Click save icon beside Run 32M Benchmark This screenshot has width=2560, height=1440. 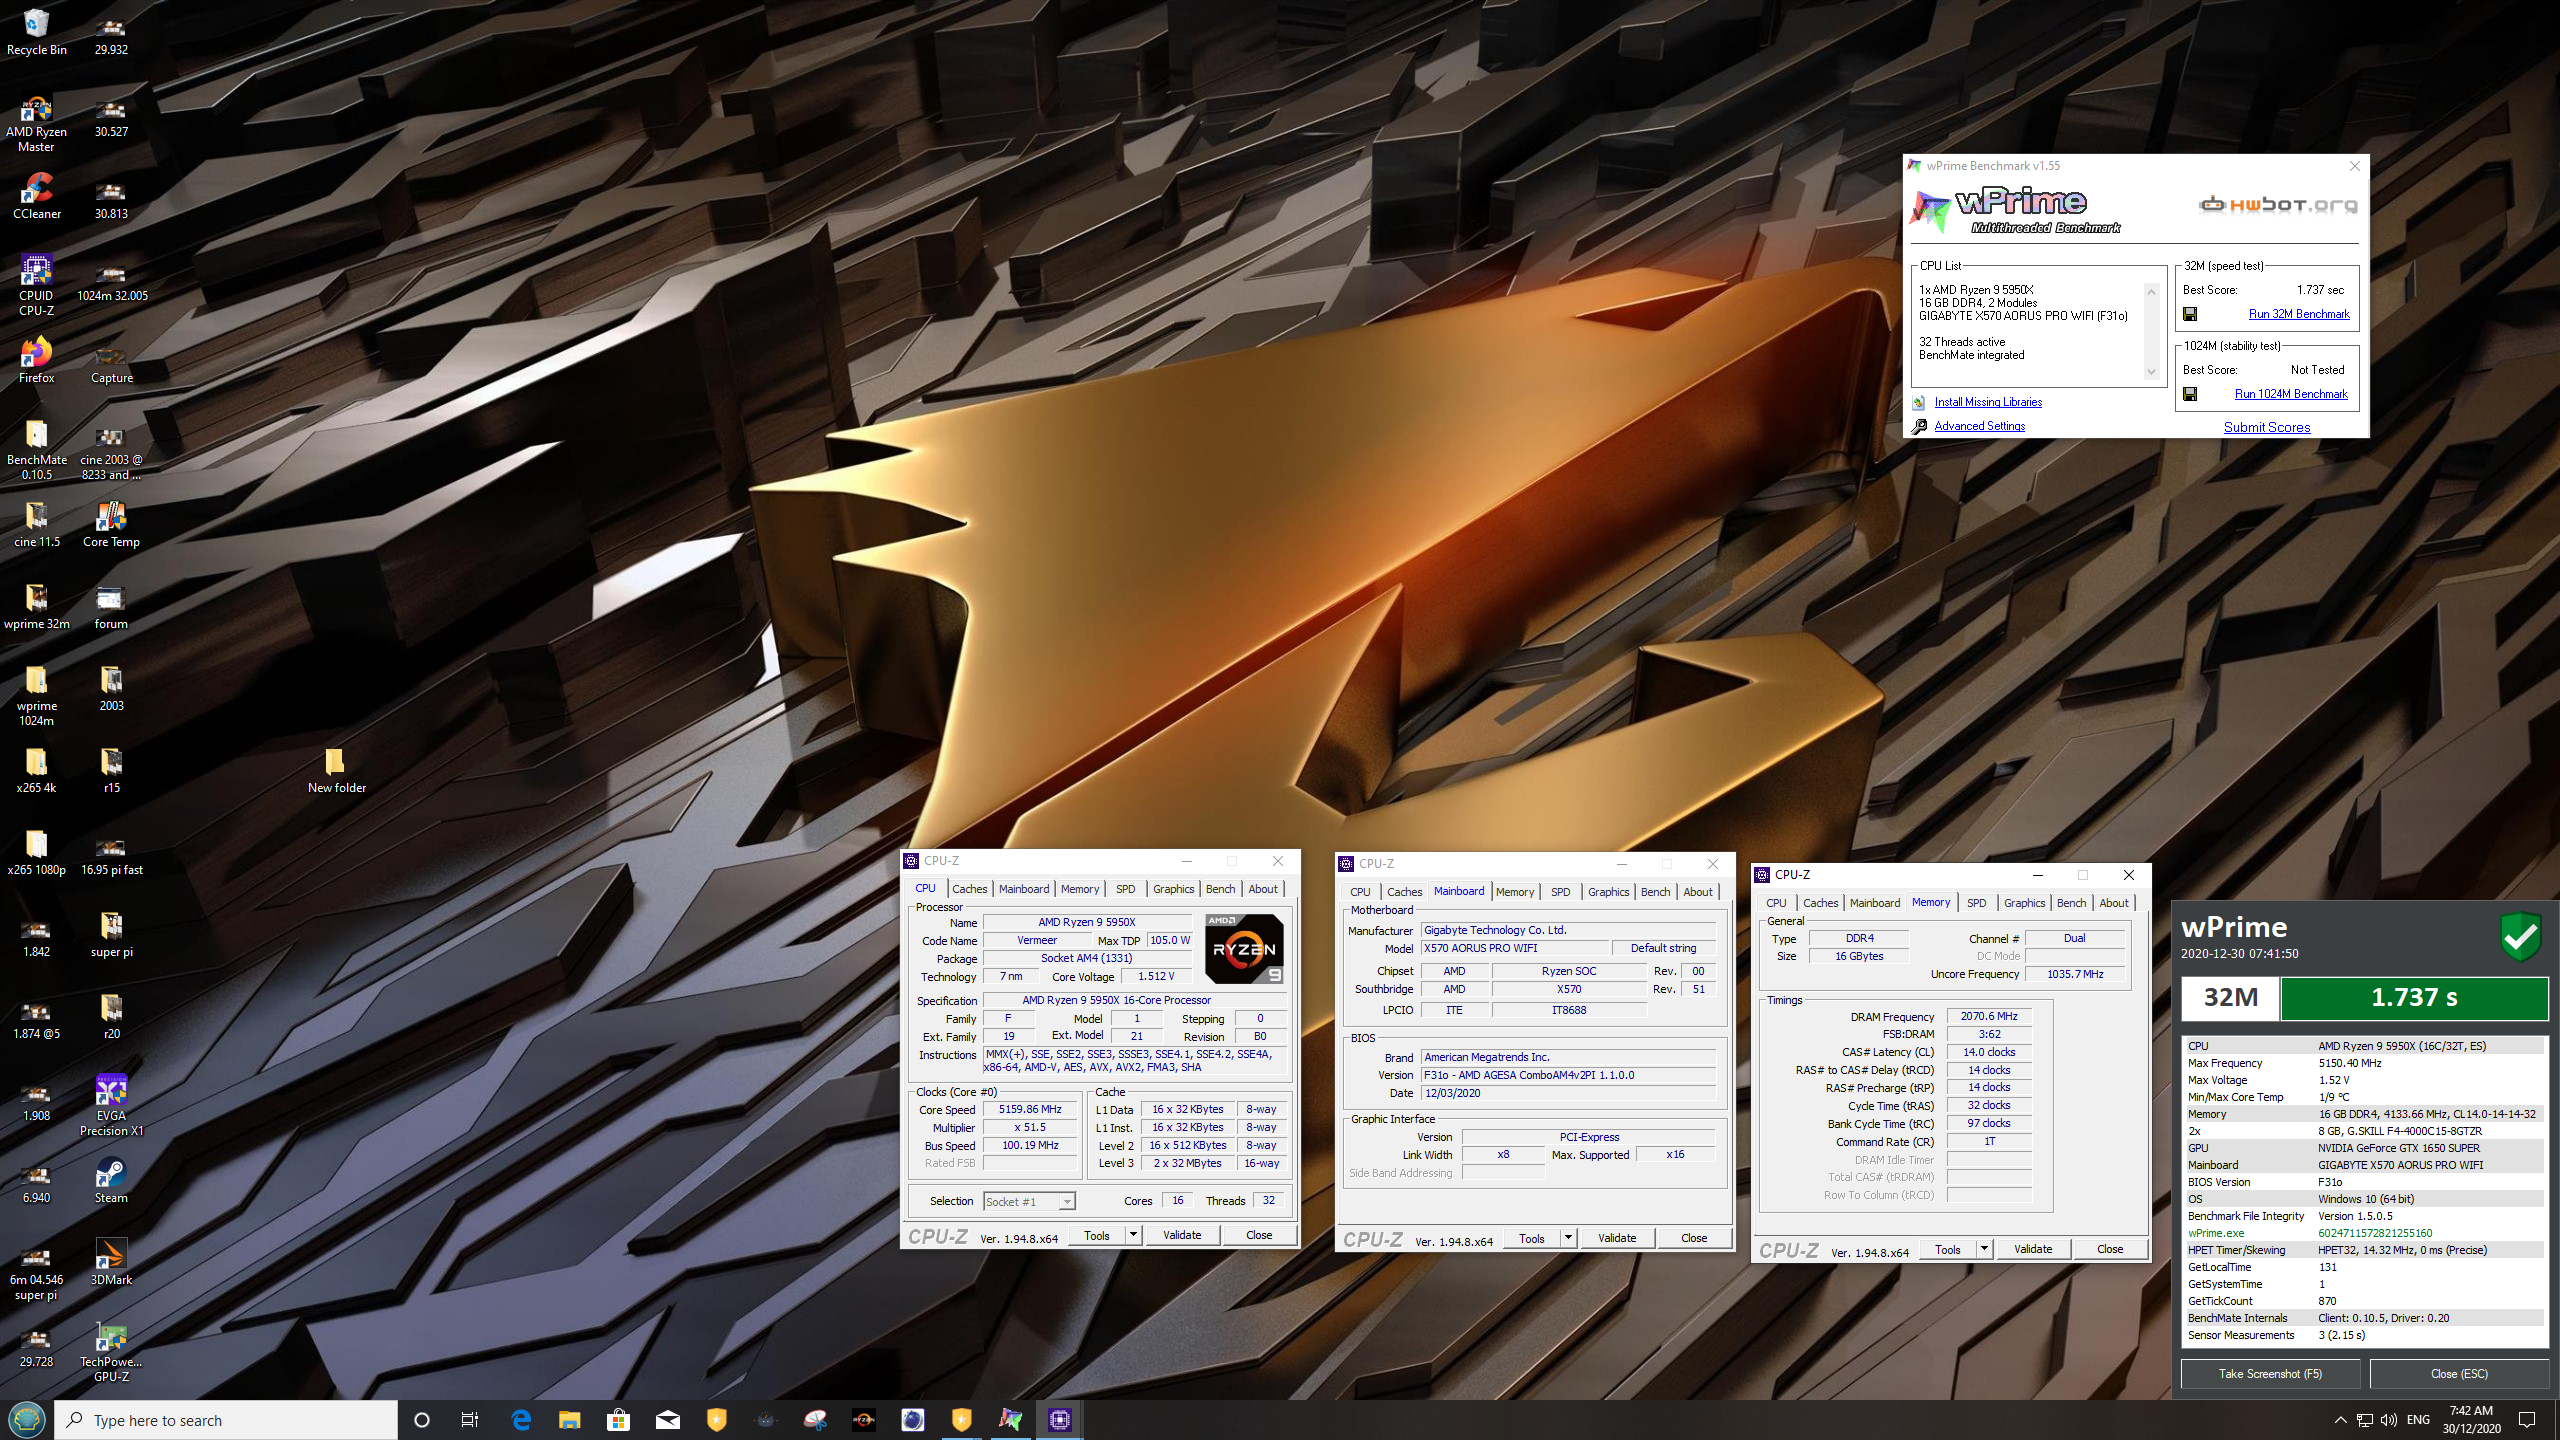click(x=2190, y=314)
